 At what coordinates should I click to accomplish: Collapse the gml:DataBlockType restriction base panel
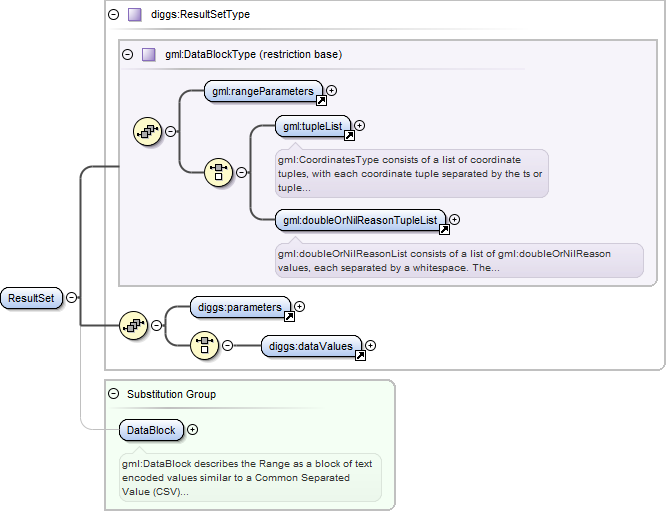tap(127, 55)
